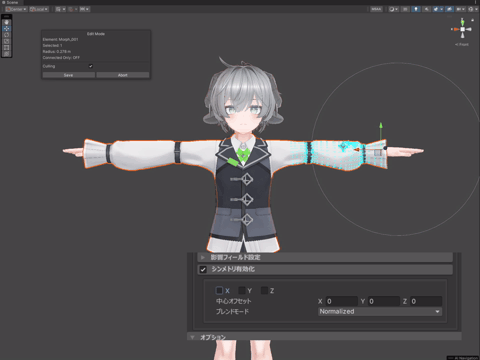Select the Rect transform tool
This screenshot has height=360, width=480.
point(7,47)
